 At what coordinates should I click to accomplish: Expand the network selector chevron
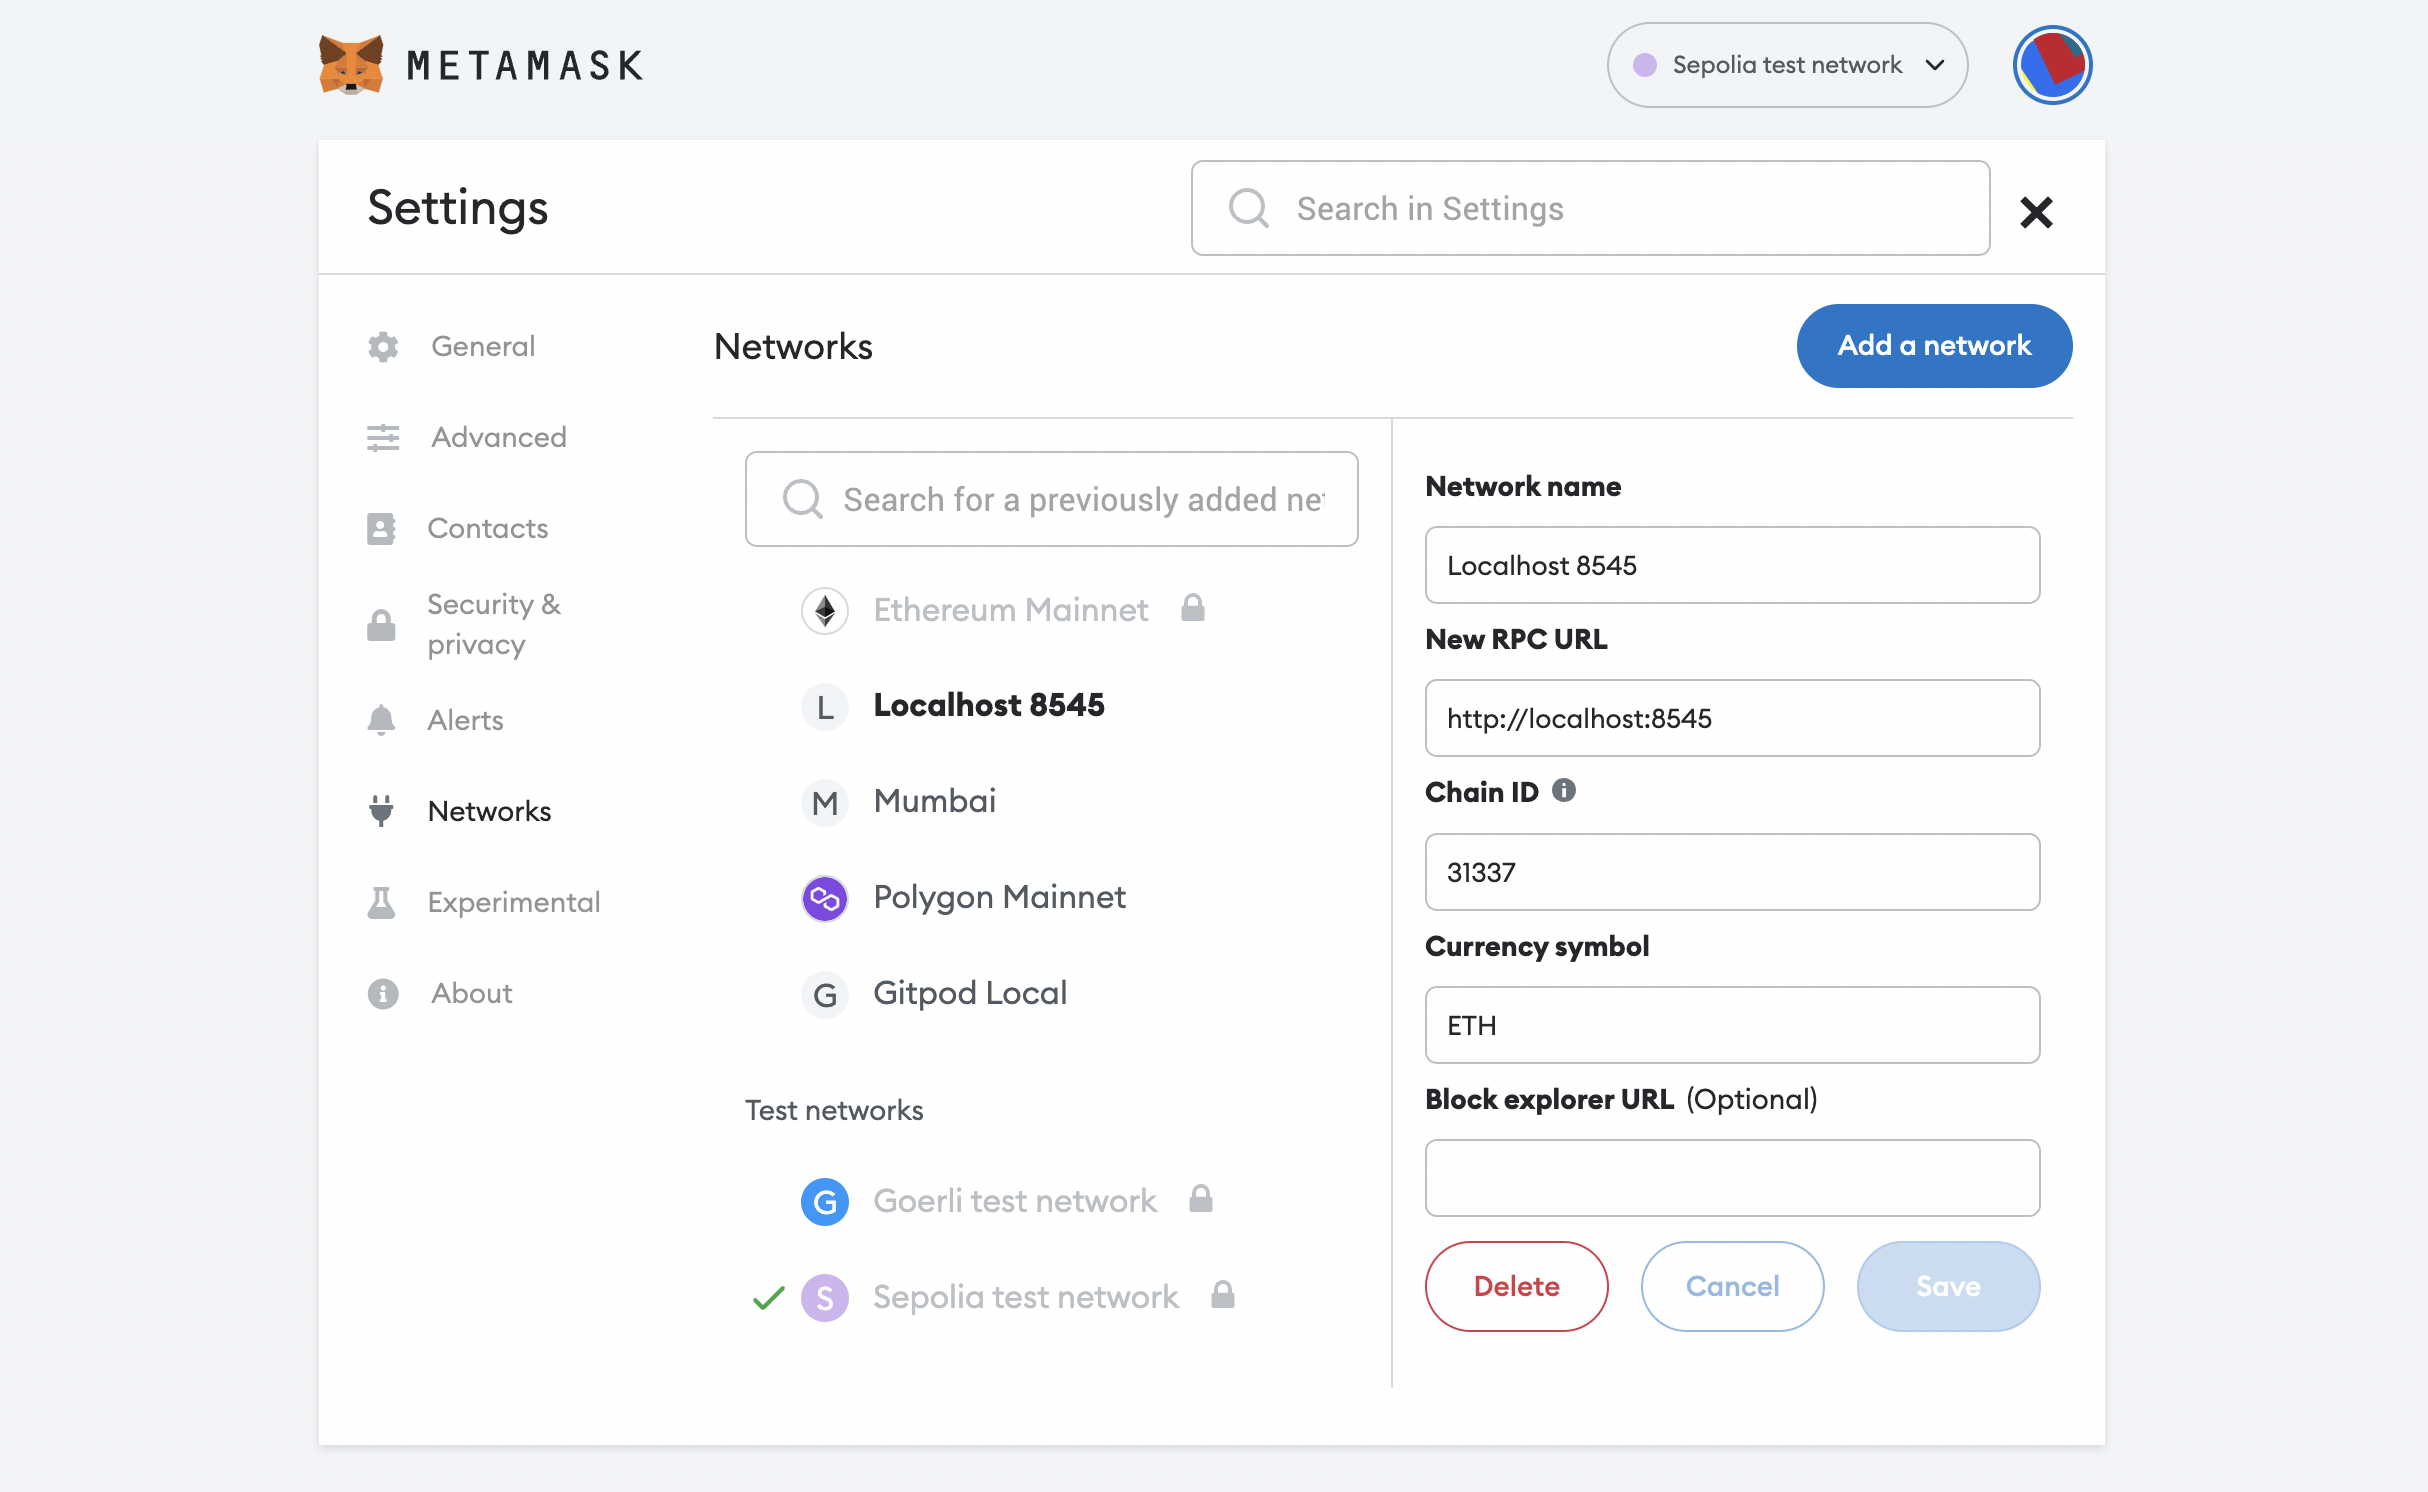pyautogui.click(x=1937, y=66)
